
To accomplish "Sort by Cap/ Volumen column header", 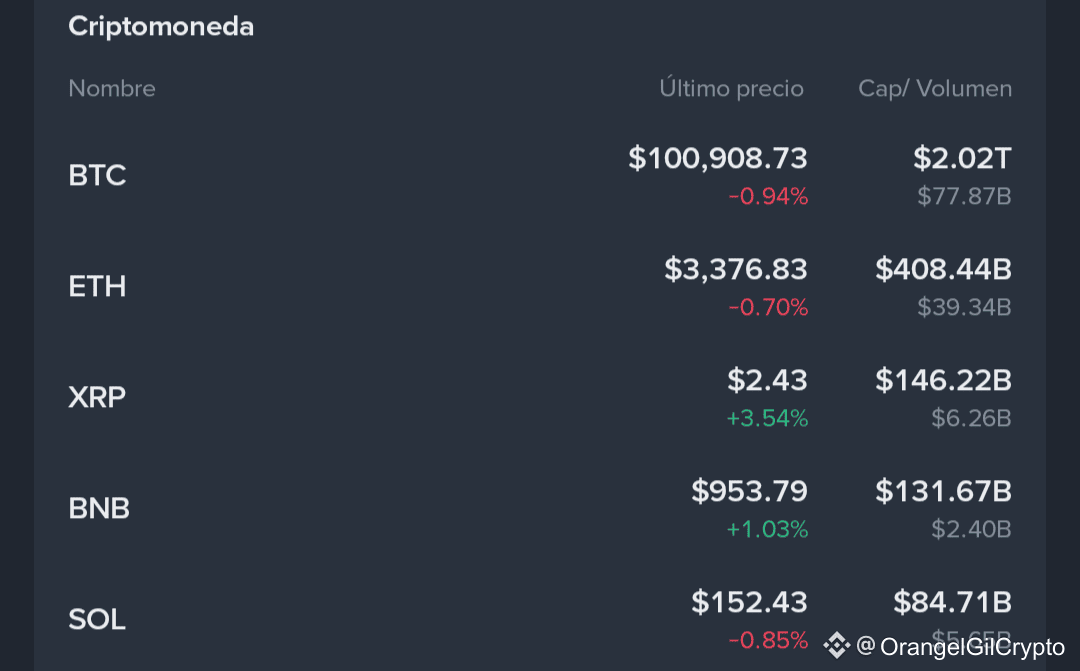I will tap(934, 88).
